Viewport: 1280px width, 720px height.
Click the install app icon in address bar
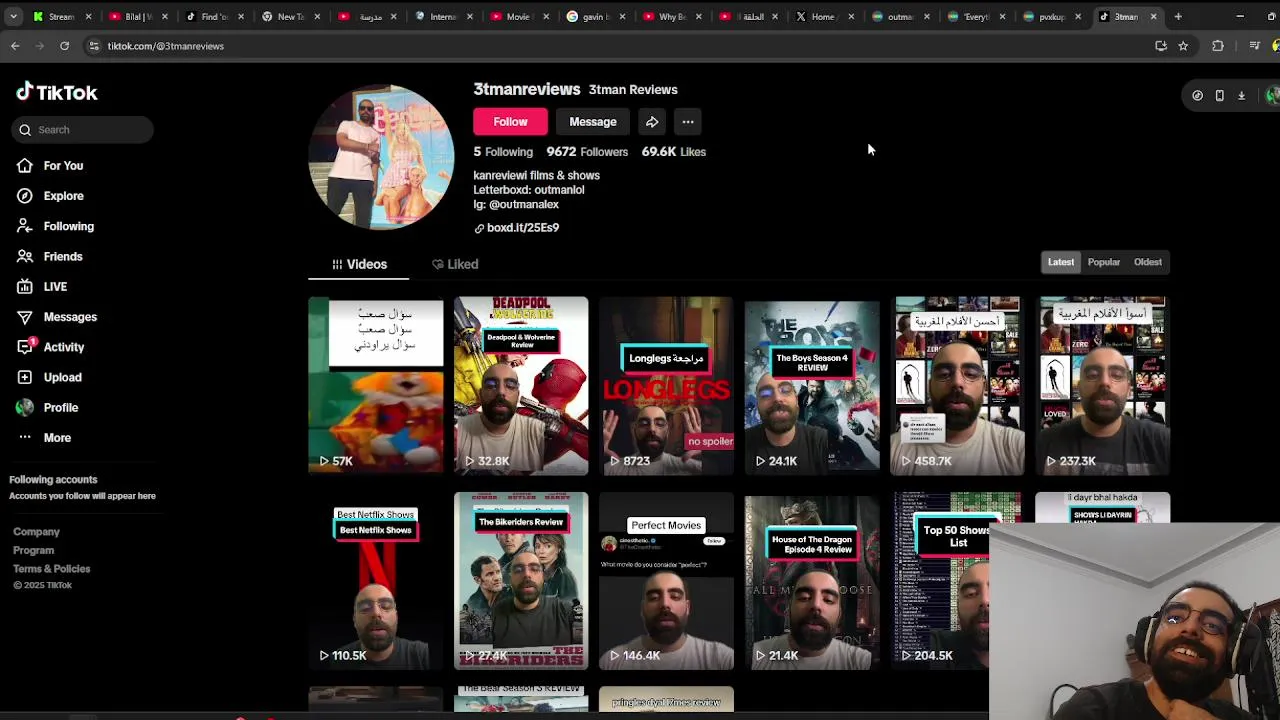(1161, 46)
